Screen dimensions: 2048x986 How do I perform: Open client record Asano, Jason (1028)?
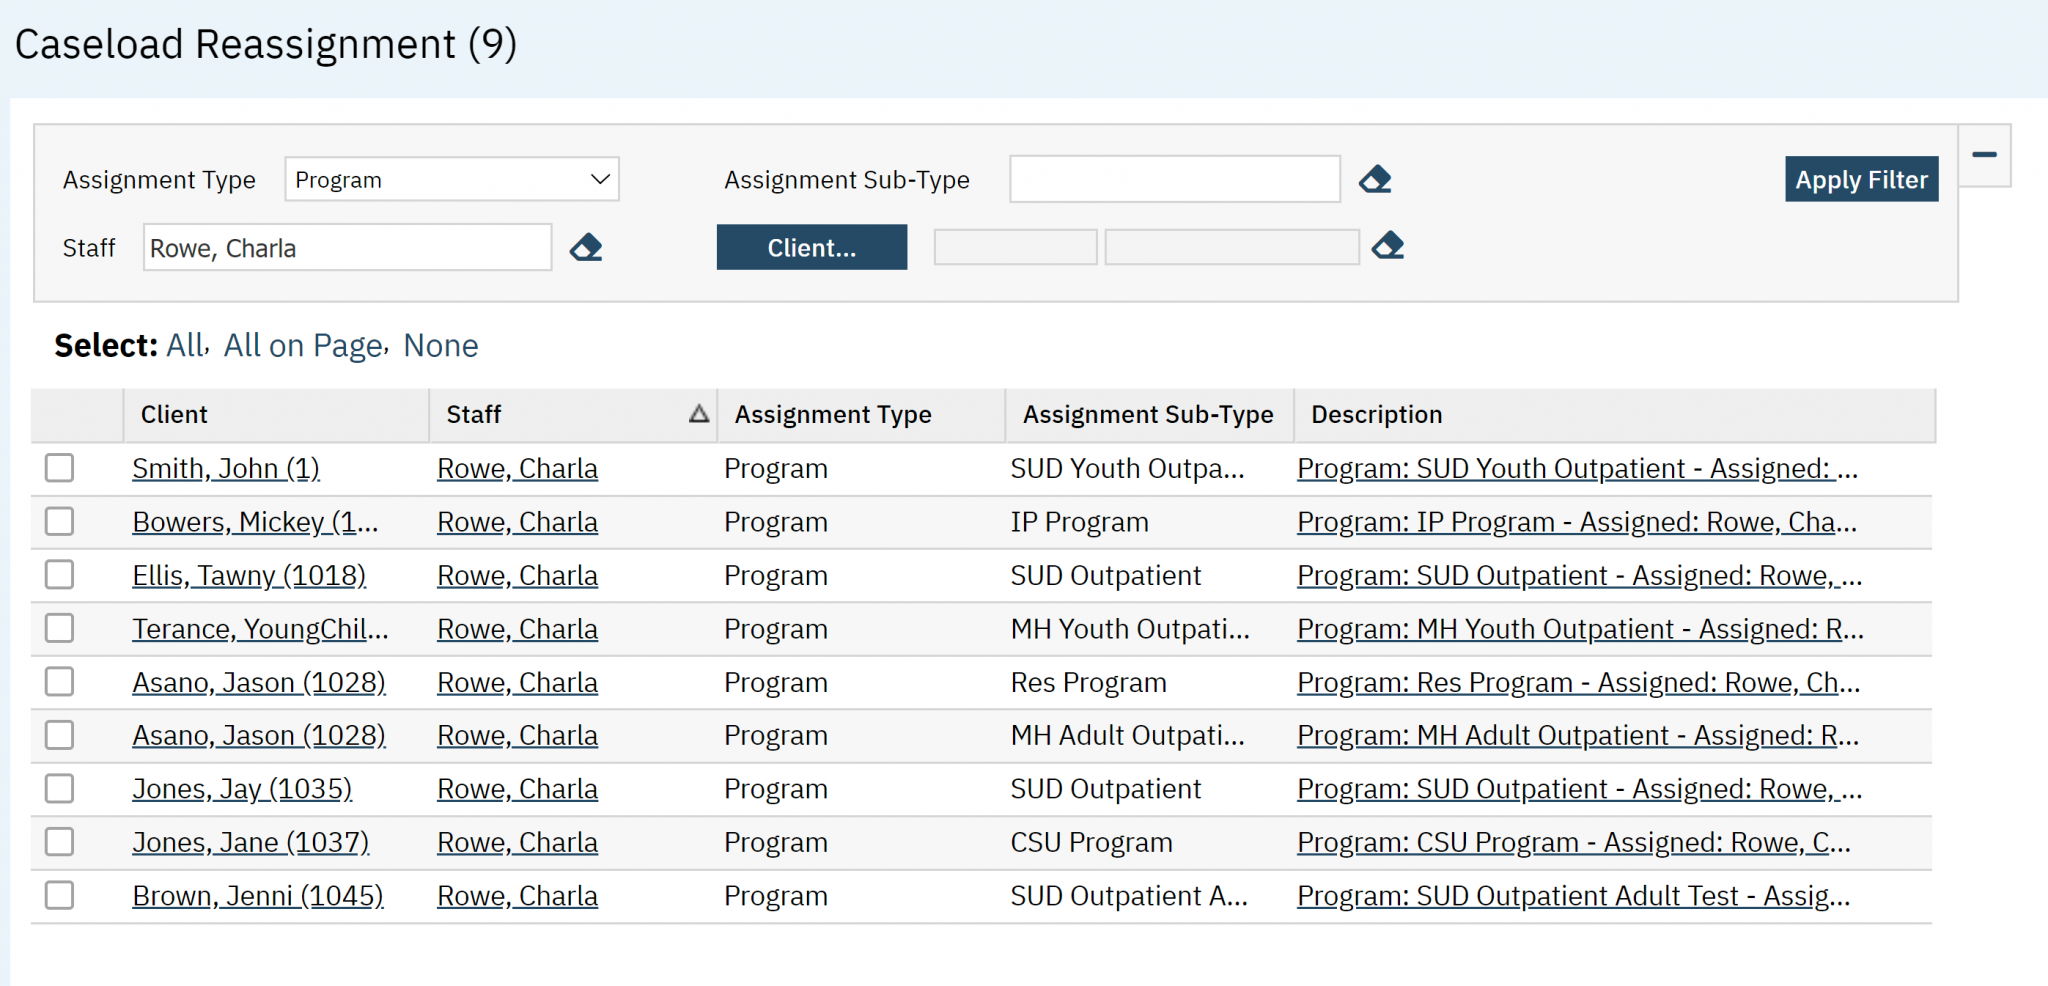(x=258, y=681)
